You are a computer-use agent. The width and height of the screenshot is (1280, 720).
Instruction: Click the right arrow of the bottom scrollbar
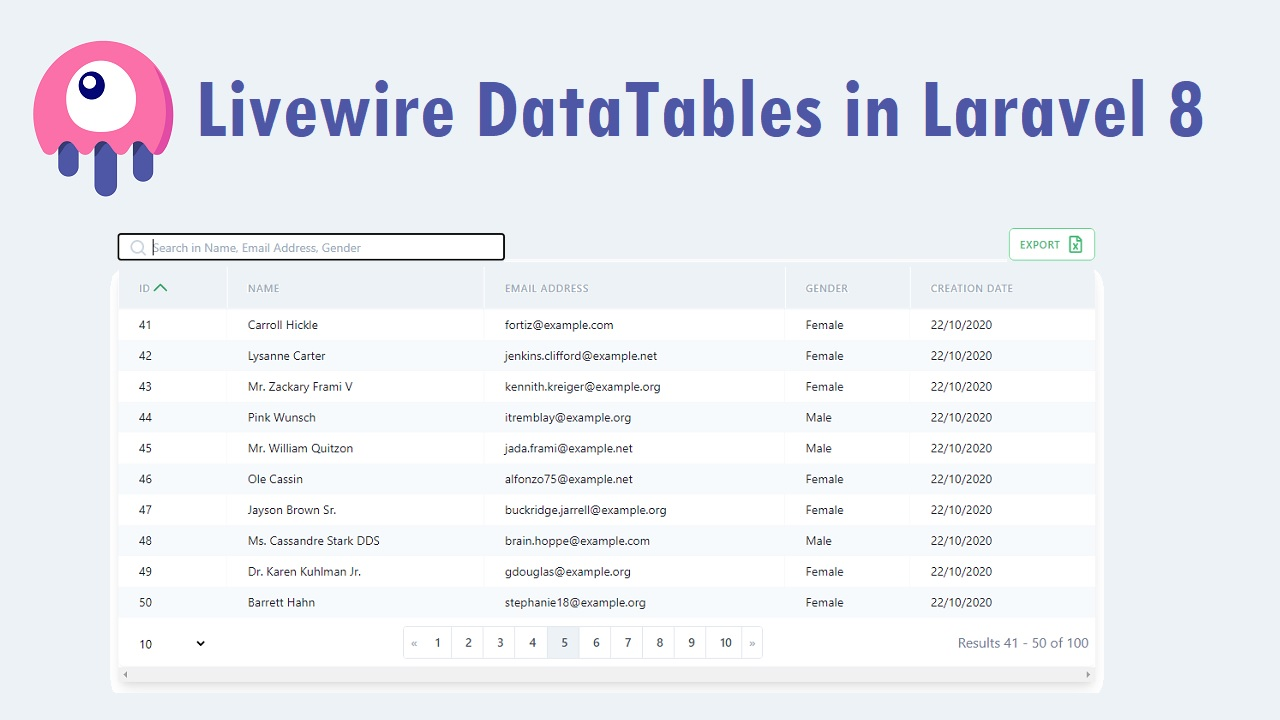point(1088,674)
